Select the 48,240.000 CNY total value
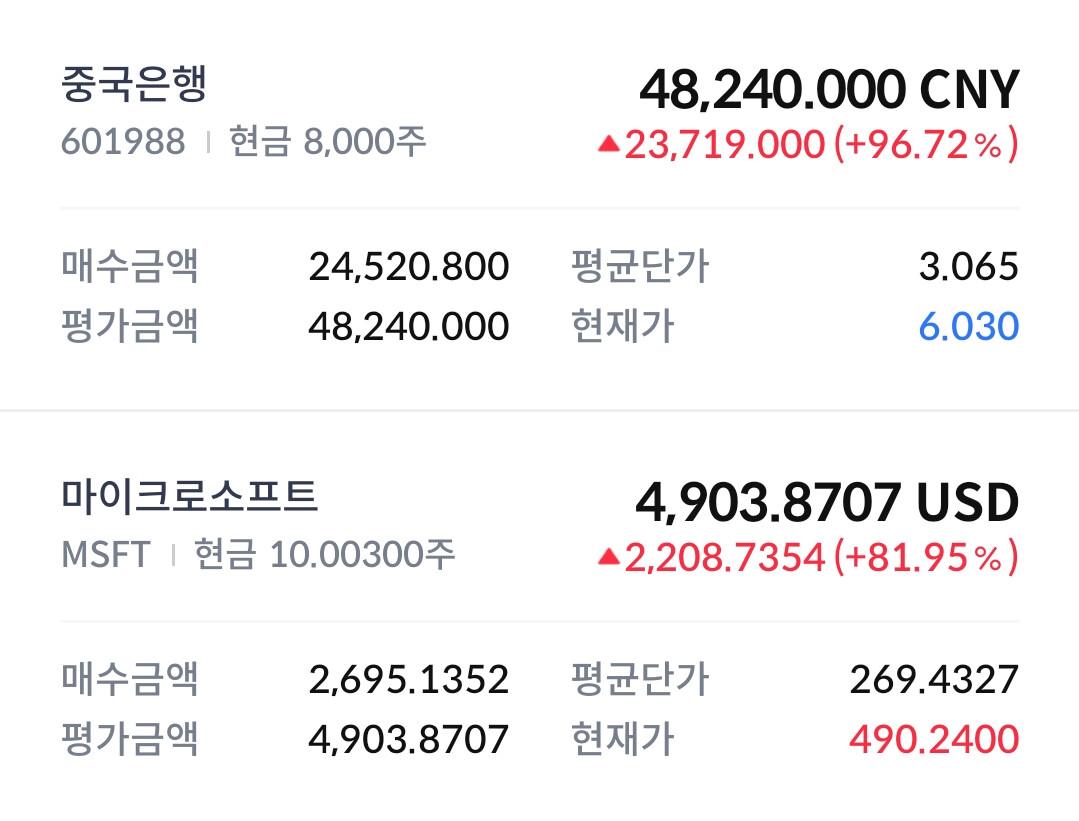This screenshot has height=821, width=1079. (x=829, y=89)
